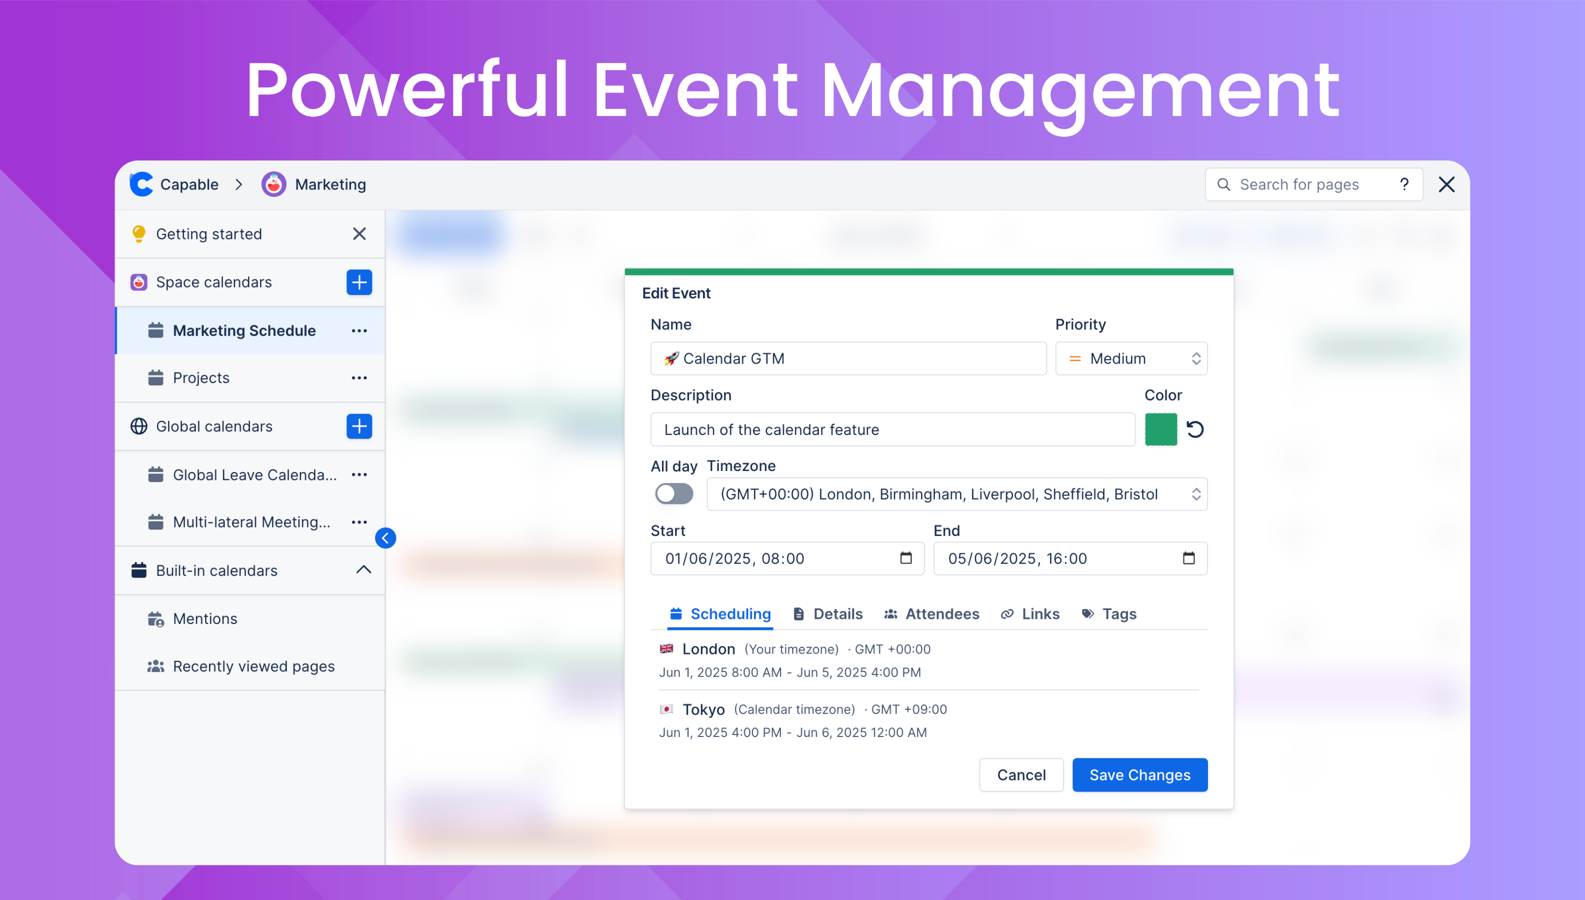Open Global Leave Calendar more options
The width and height of the screenshot is (1585, 900).
coord(359,474)
